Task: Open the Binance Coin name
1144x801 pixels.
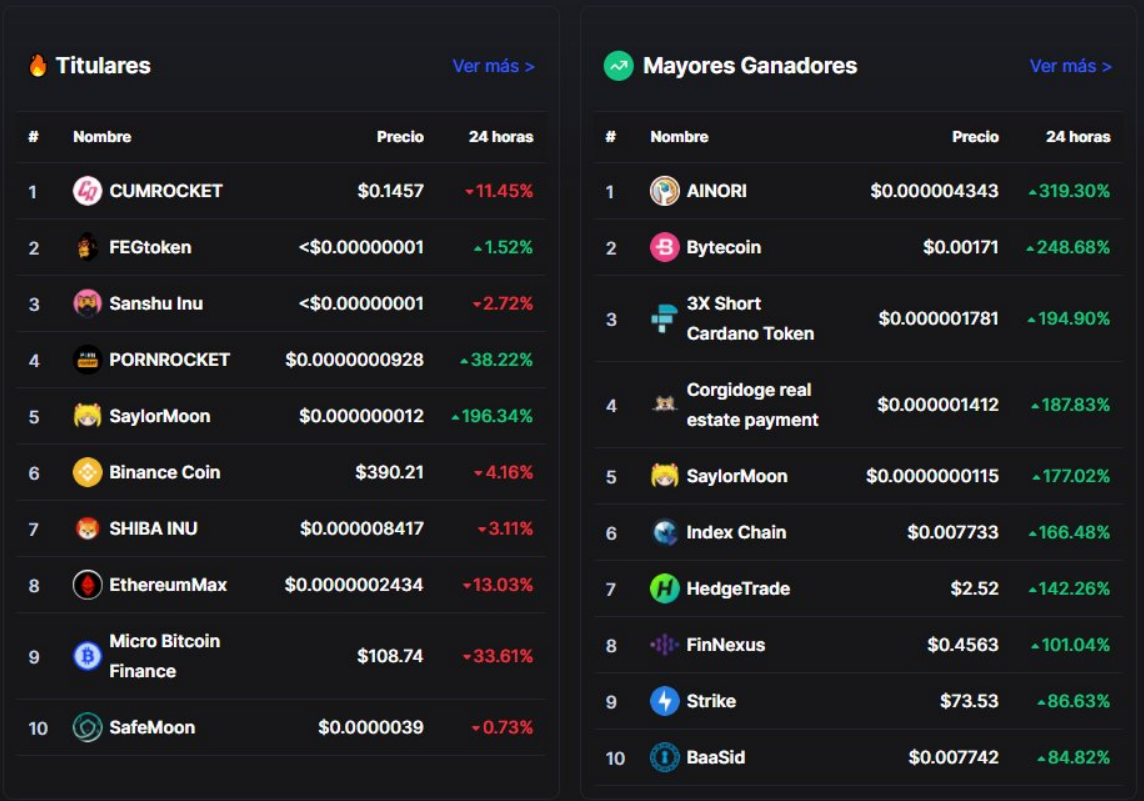Action: (x=165, y=472)
